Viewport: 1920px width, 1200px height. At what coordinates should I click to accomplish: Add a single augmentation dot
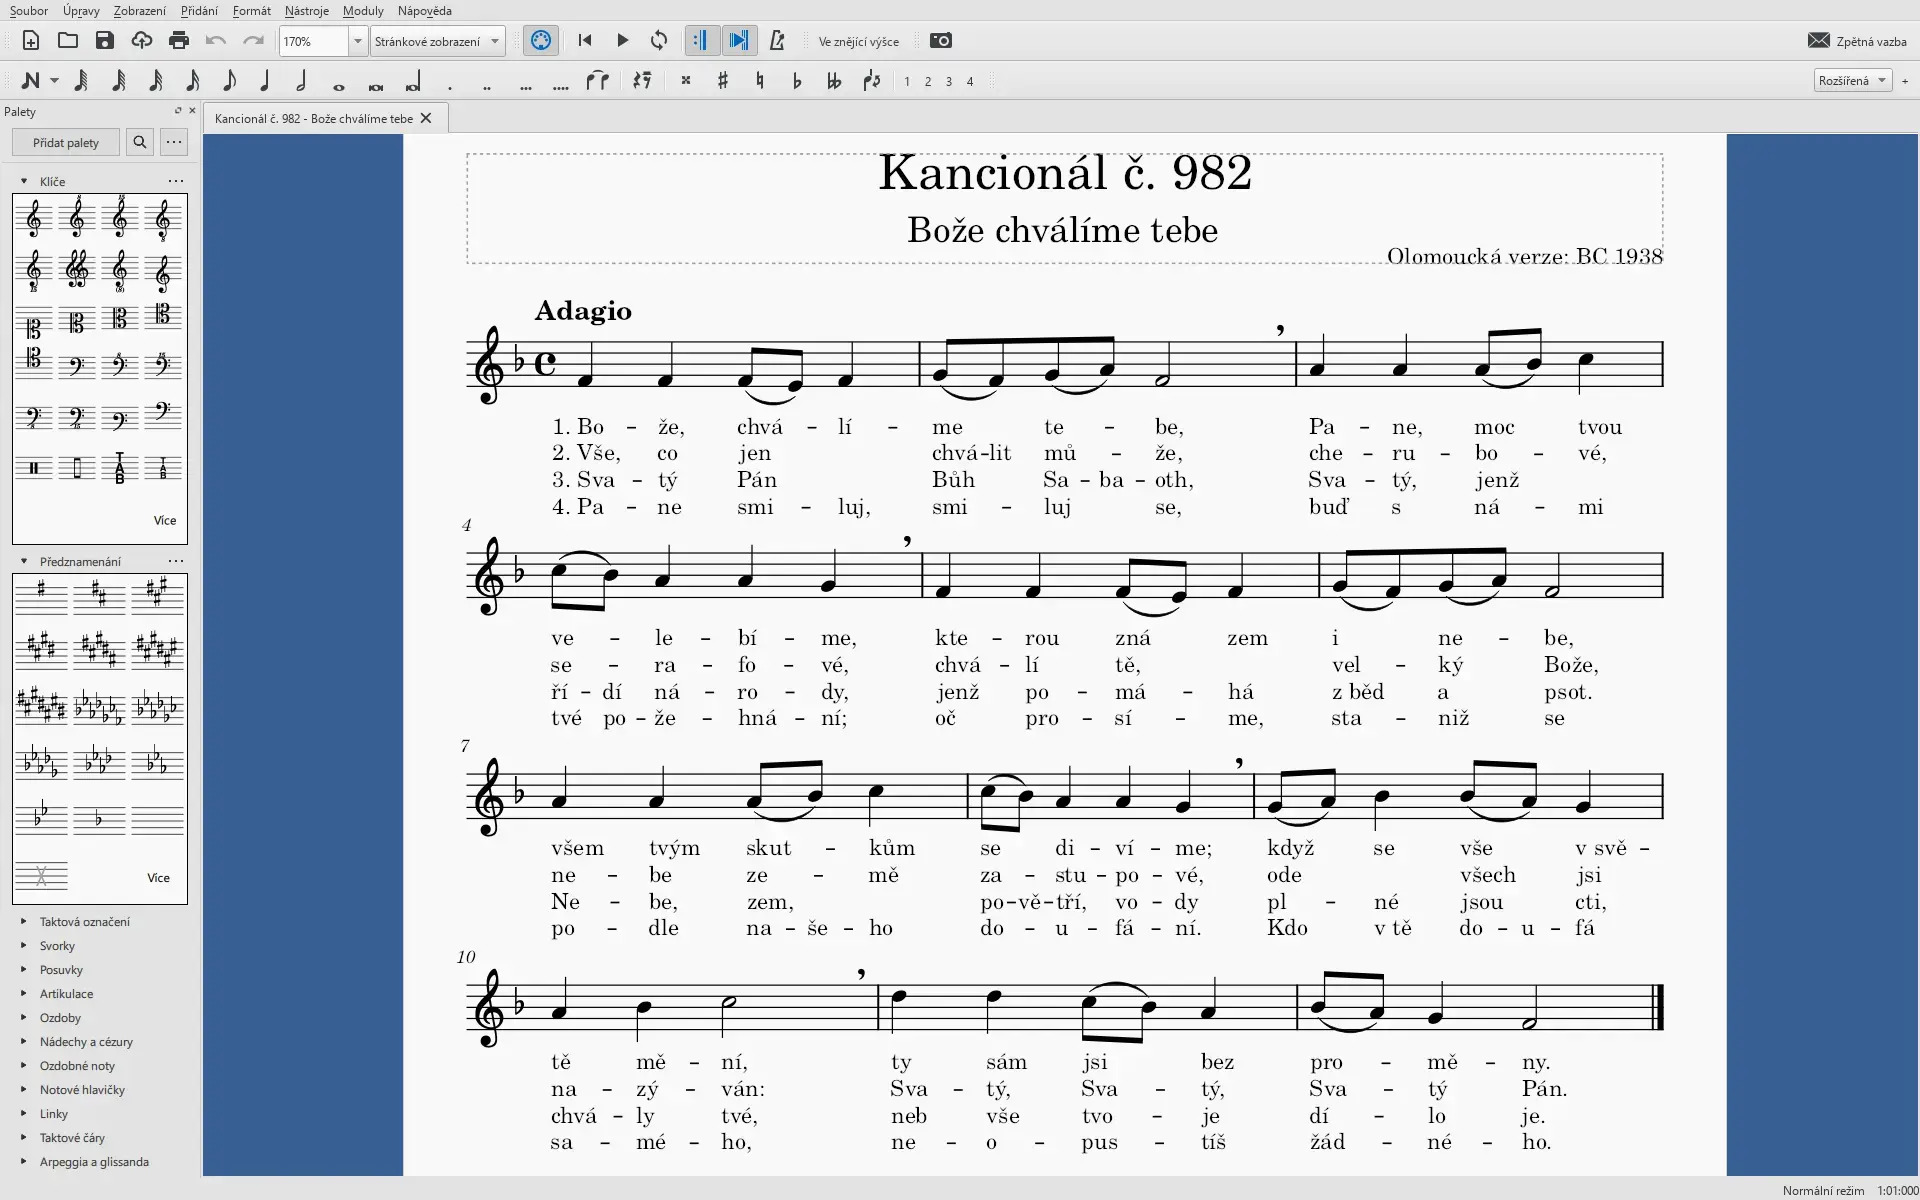click(x=450, y=88)
